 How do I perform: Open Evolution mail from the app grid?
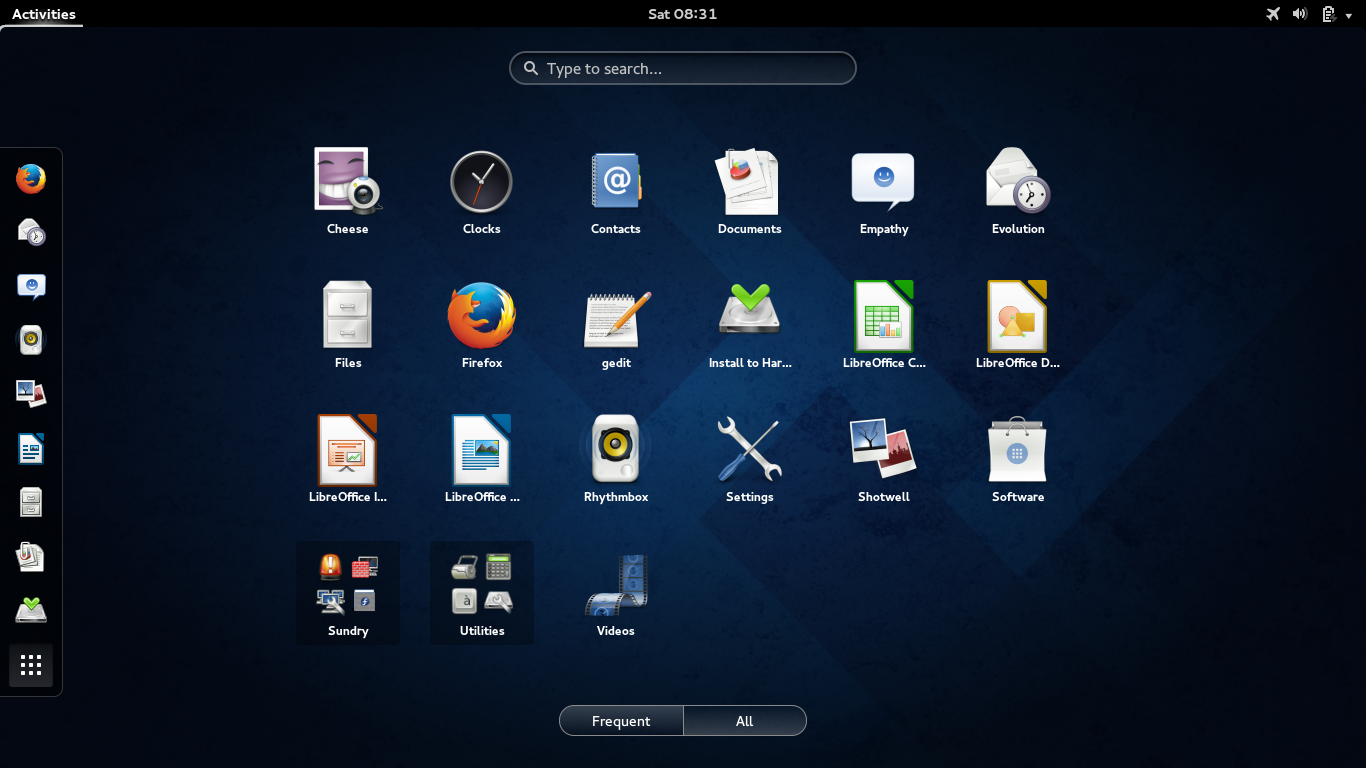click(x=1018, y=191)
